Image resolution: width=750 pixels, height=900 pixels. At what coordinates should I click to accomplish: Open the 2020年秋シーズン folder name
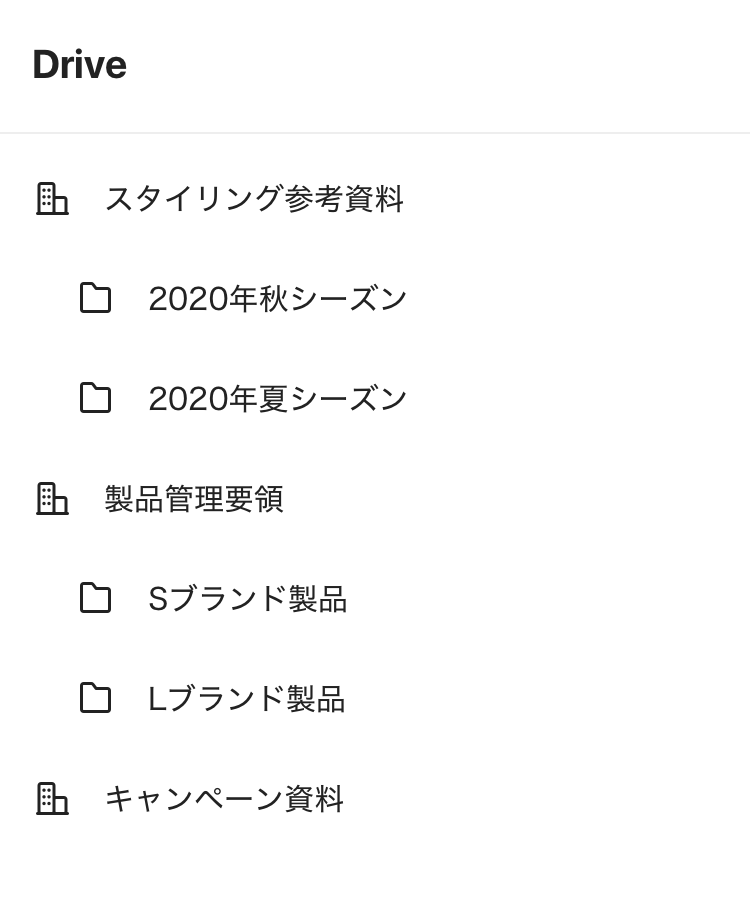278,298
